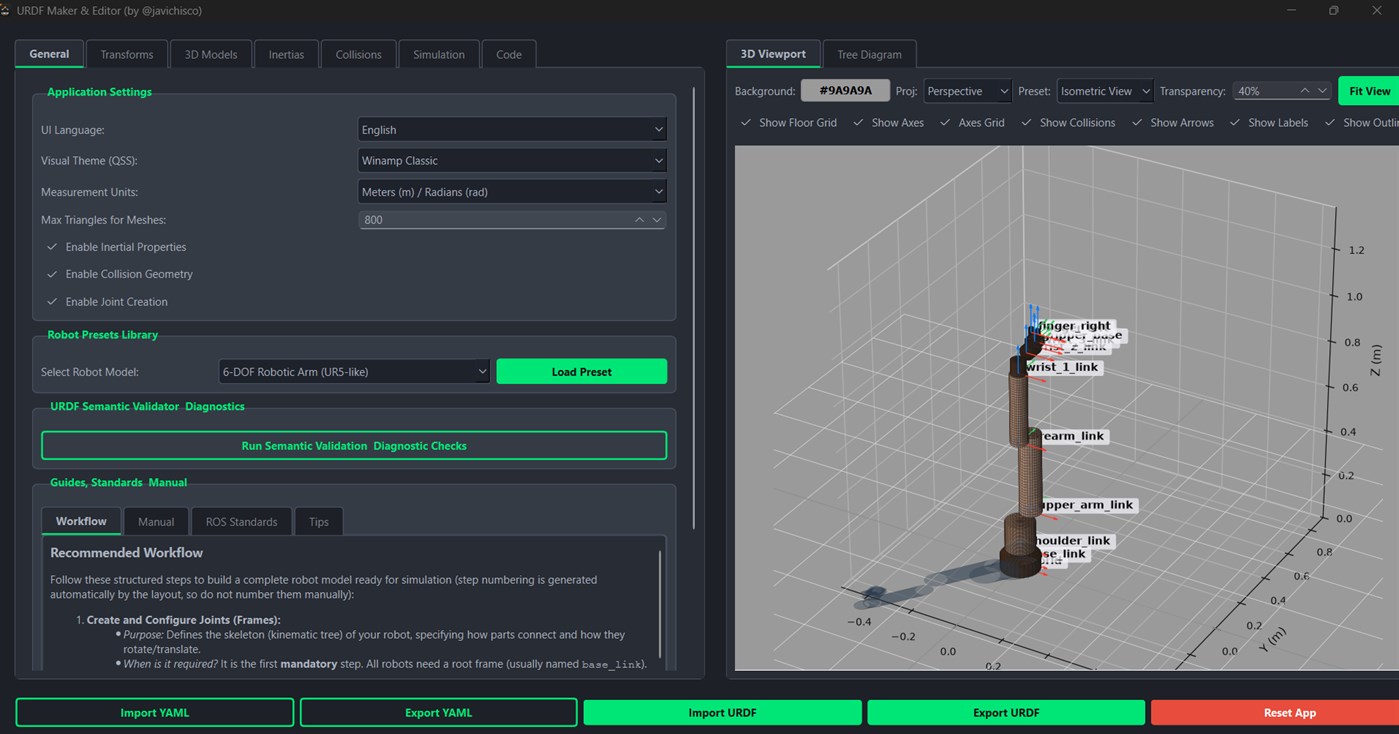The width and height of the screenshot is (1399, 734).
Task: Open the UI Language dropdown
Action: coord(512,130)
